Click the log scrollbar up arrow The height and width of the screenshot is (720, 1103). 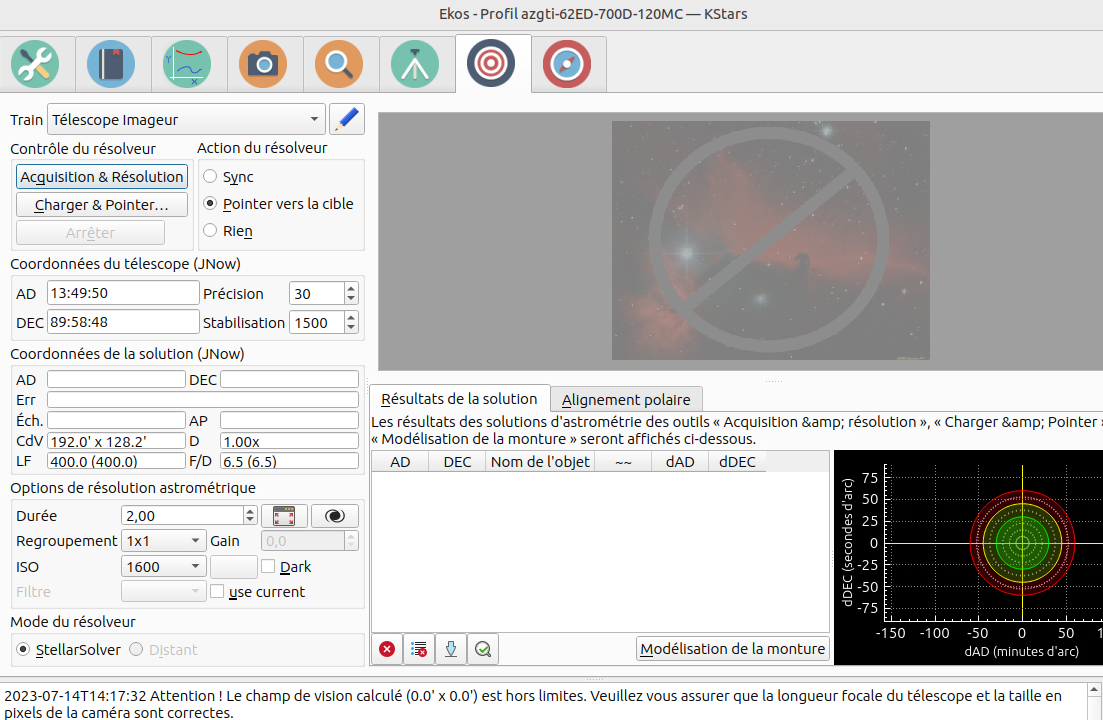(x=1095, y=690)
